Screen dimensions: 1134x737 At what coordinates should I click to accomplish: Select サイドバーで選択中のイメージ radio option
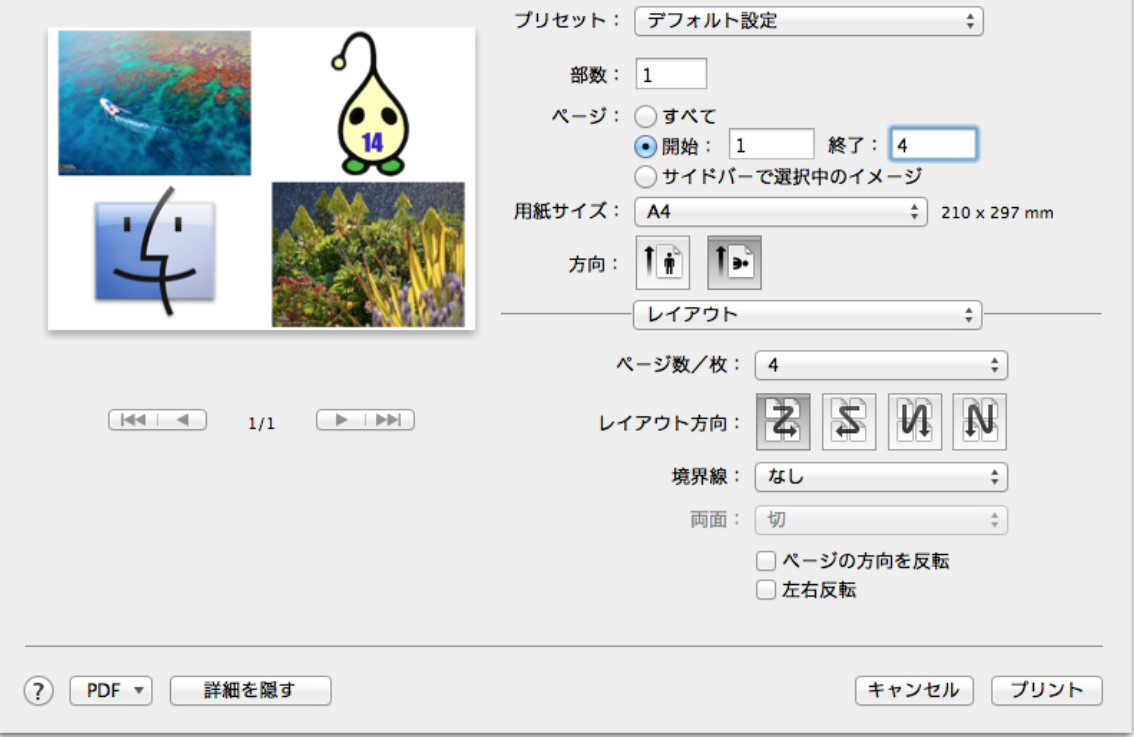pyautogui.click(x=645, y=176)
